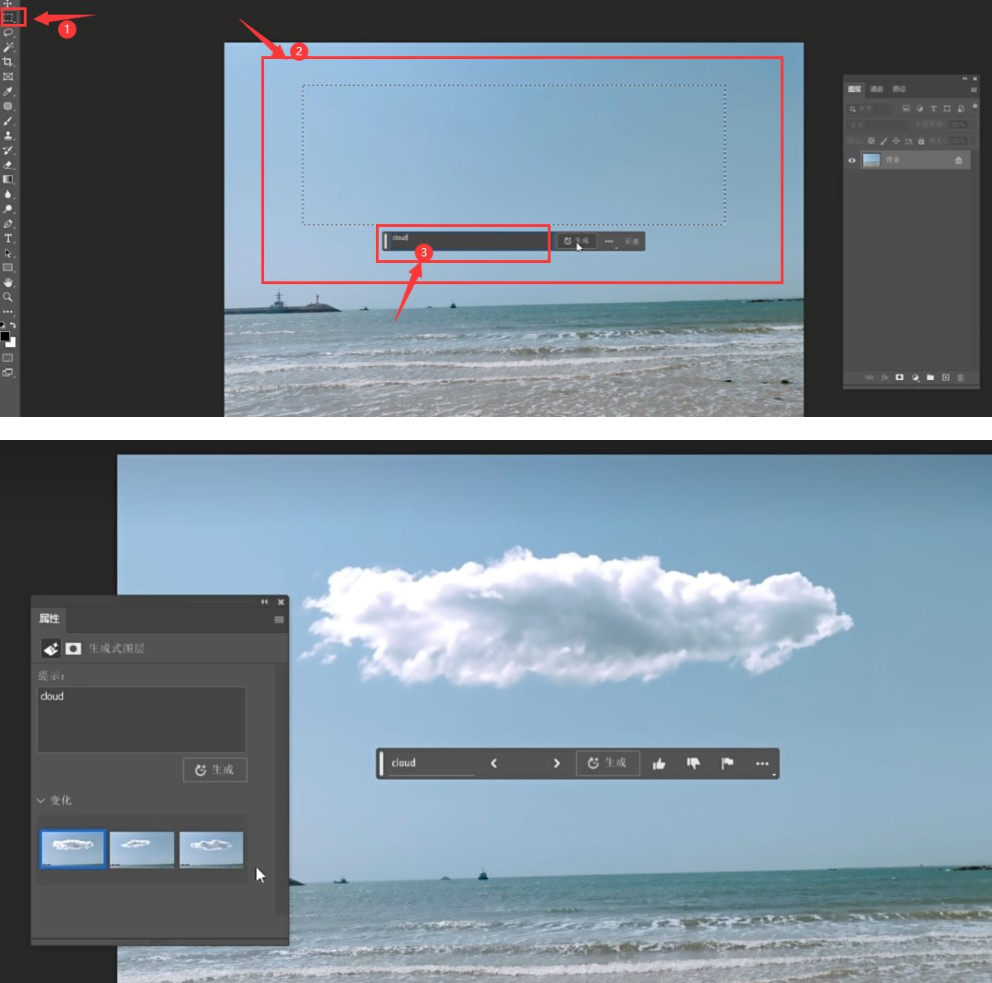Collapse the 变化 variations section
This screenshot has height=983, width=992.
40,801
